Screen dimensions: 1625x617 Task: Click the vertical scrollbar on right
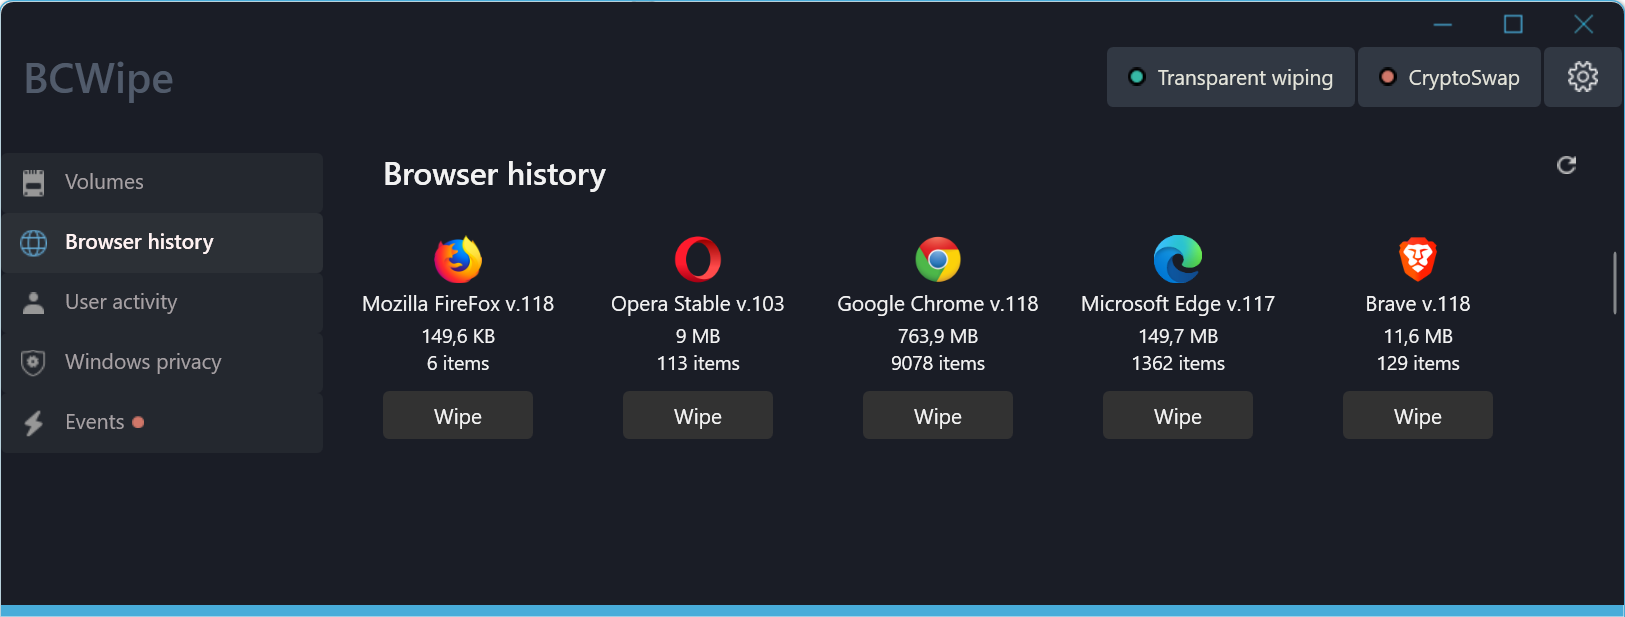(x=1615, y=284)
